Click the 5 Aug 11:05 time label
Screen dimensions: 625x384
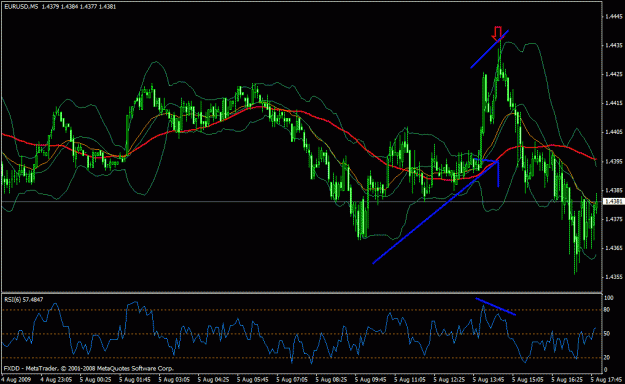pyautogui.click(x=410, y=379)
